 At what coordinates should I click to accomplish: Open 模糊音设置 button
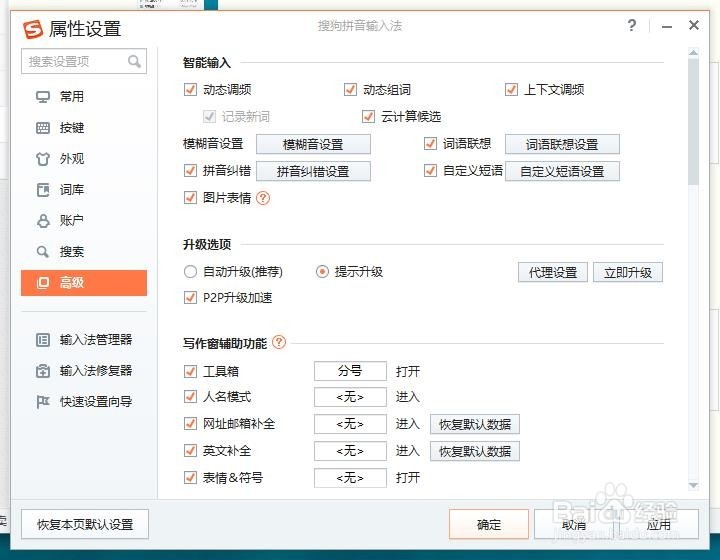(x=313, y=145)
